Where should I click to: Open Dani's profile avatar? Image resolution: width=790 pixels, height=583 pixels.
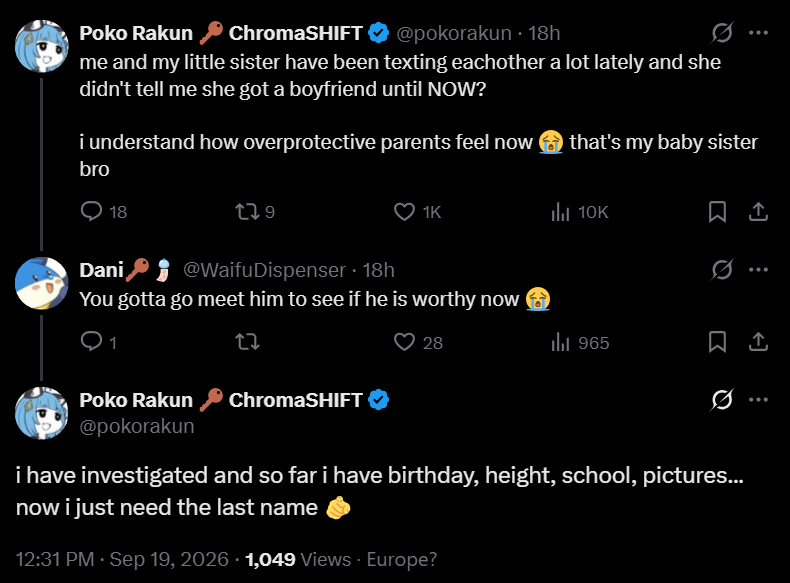click(41, 283)
